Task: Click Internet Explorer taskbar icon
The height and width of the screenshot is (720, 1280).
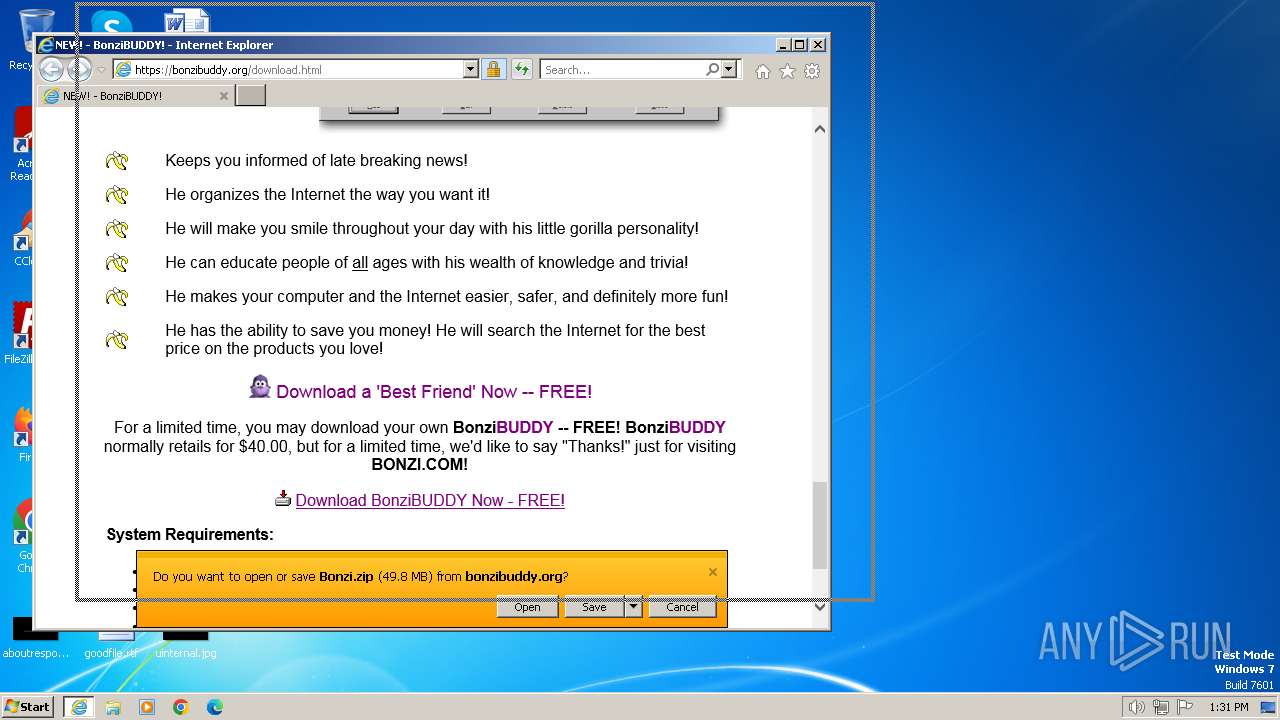Action: (x=79, y=707)
